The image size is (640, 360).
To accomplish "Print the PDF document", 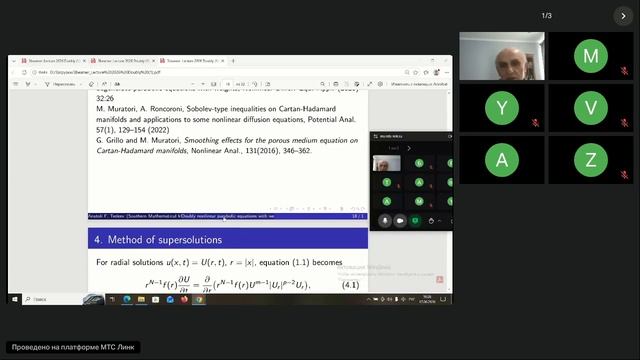I will 336,84.
